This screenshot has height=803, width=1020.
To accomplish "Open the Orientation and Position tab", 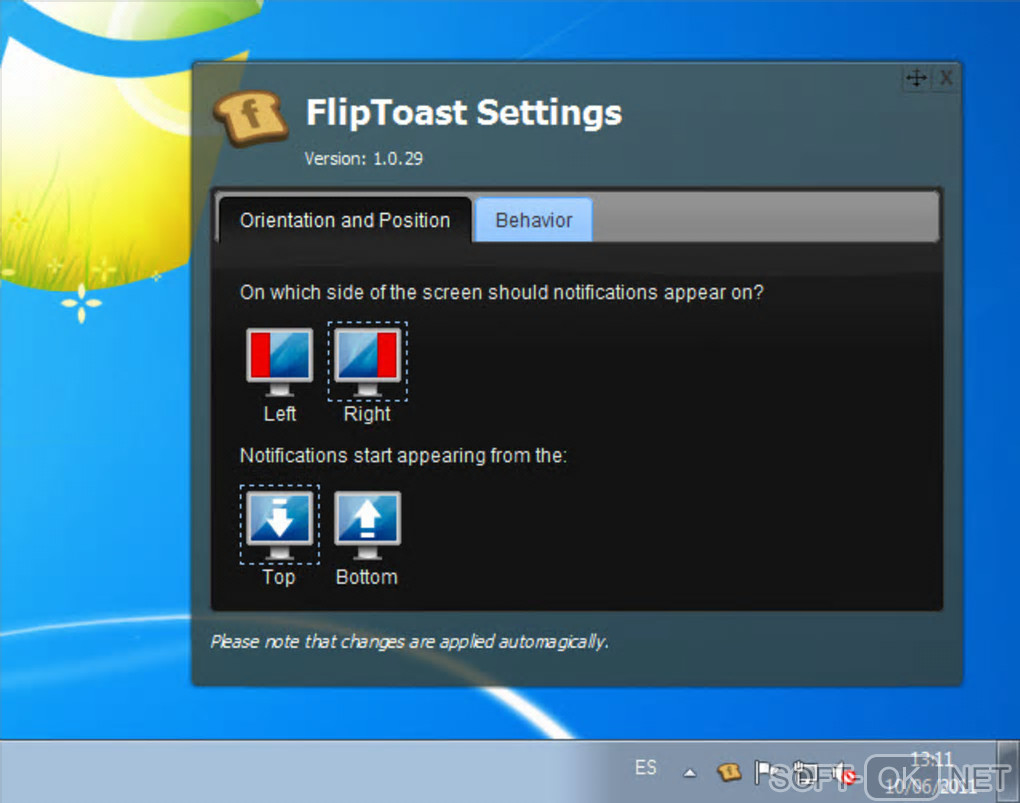I will click(x=345, y=220).
